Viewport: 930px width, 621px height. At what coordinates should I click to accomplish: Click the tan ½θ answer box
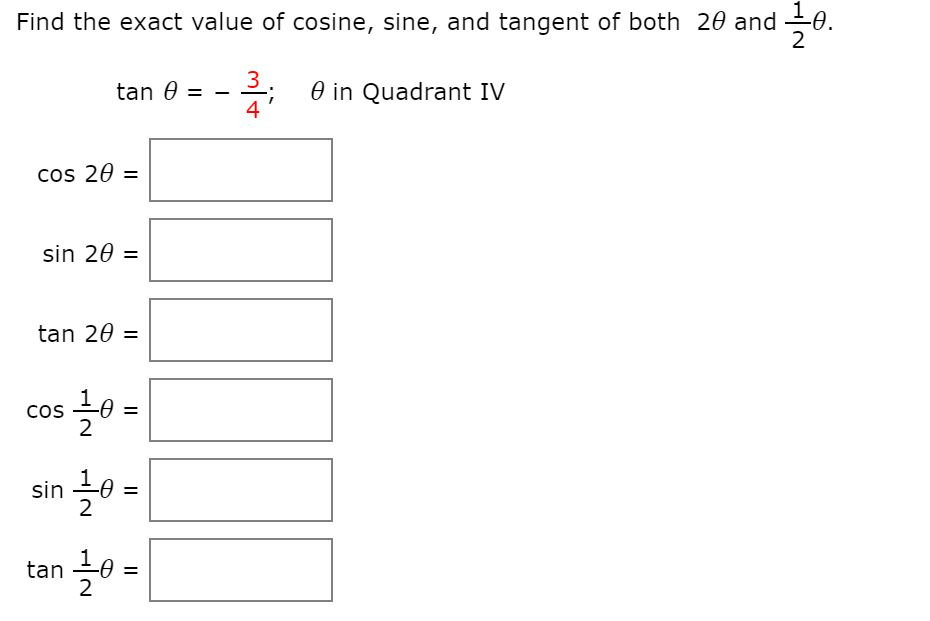coord(240,570)
